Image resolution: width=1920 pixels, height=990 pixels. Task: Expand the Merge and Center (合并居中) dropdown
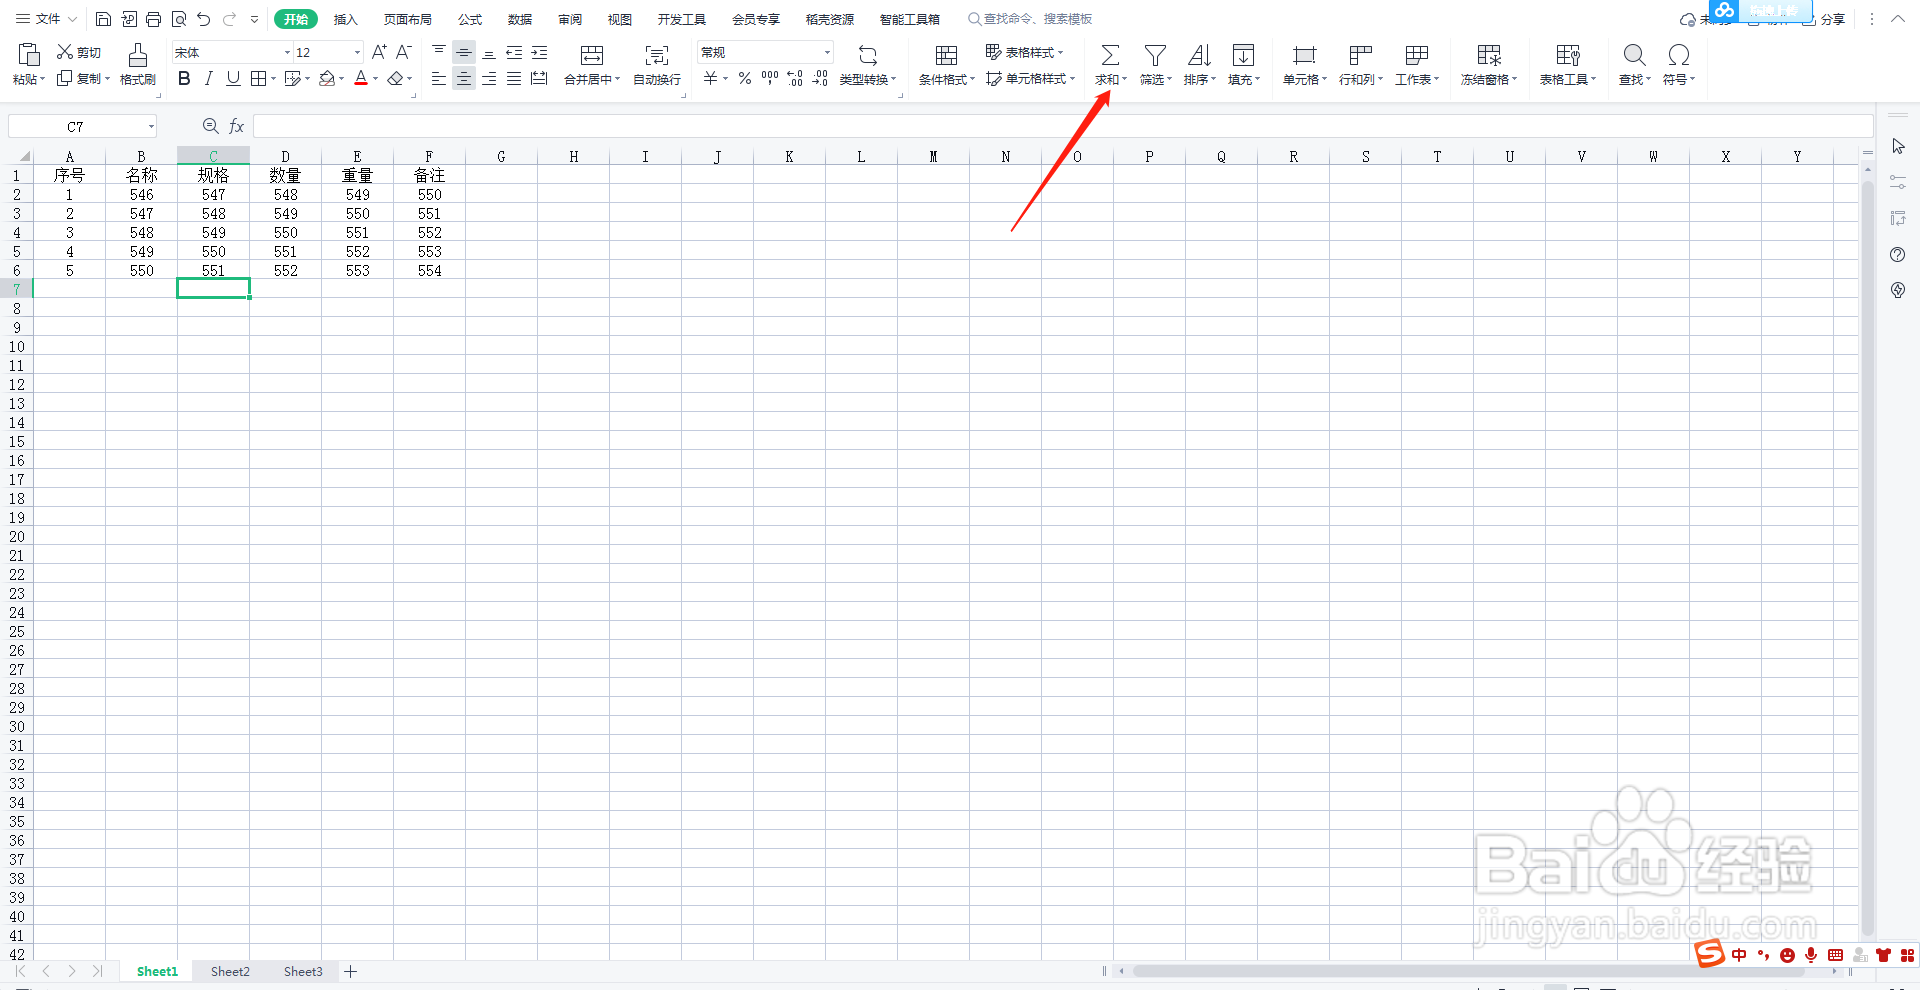617,80
